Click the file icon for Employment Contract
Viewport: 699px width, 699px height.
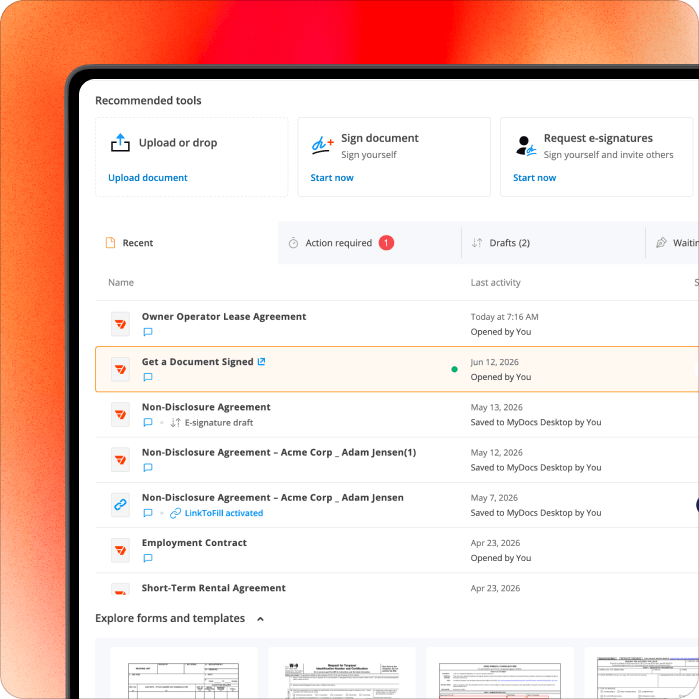[120, 550]
